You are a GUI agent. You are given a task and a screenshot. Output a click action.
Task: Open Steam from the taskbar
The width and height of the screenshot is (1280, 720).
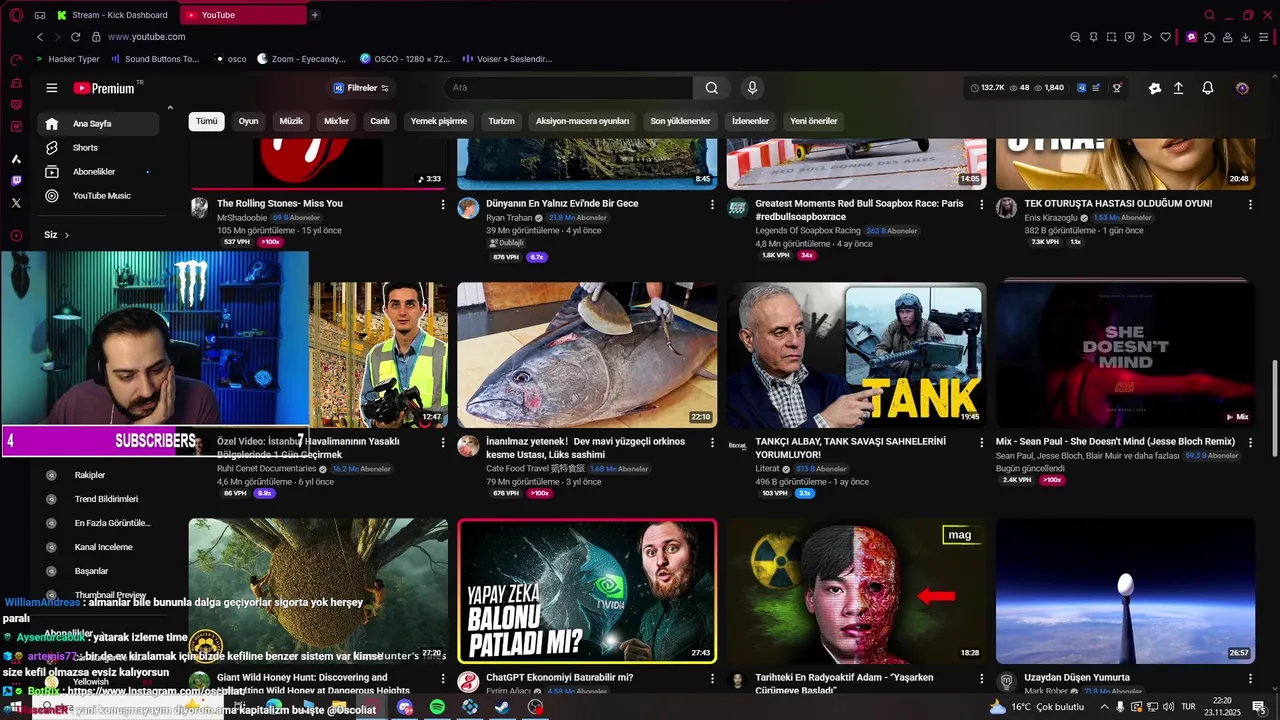[x=502, y=707]
